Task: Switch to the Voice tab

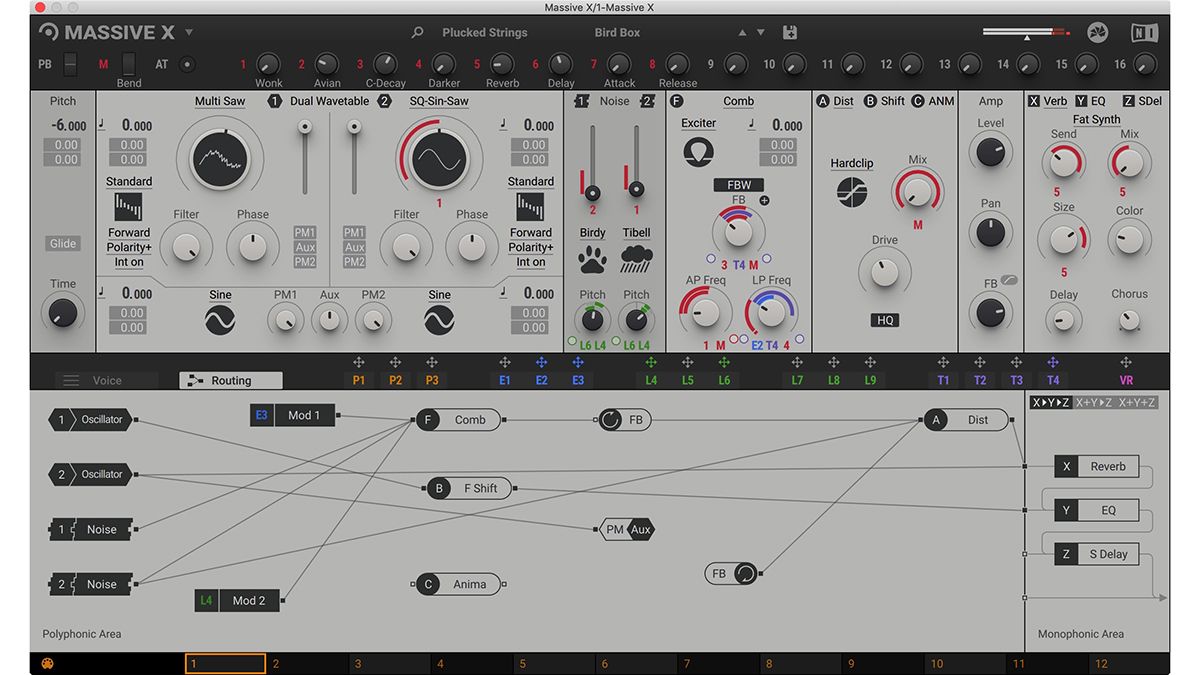Action: [107, 380]
